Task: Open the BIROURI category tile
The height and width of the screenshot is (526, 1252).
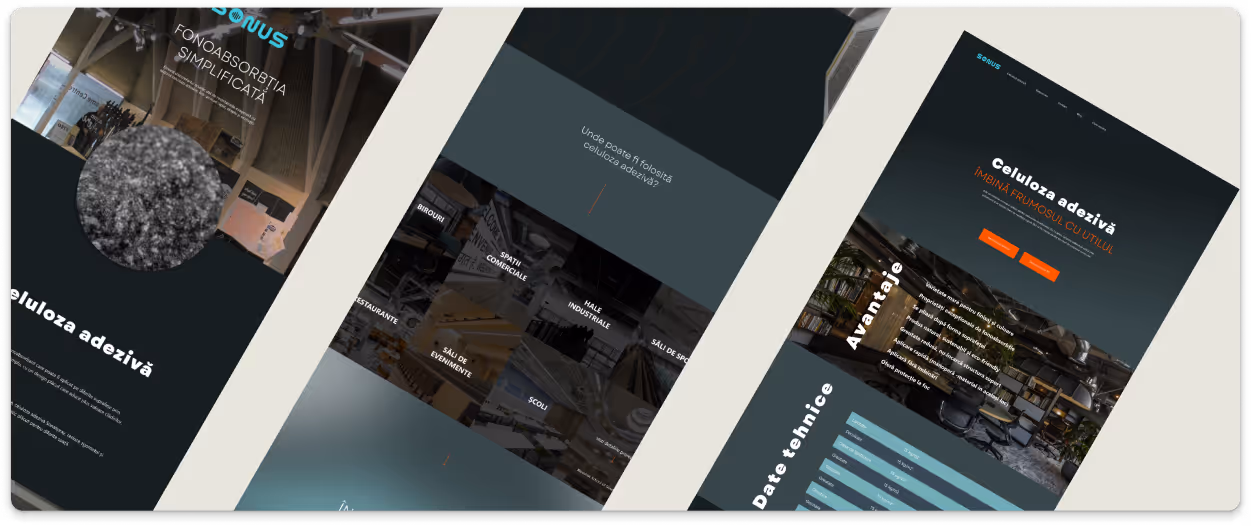Action: [431, 213]
